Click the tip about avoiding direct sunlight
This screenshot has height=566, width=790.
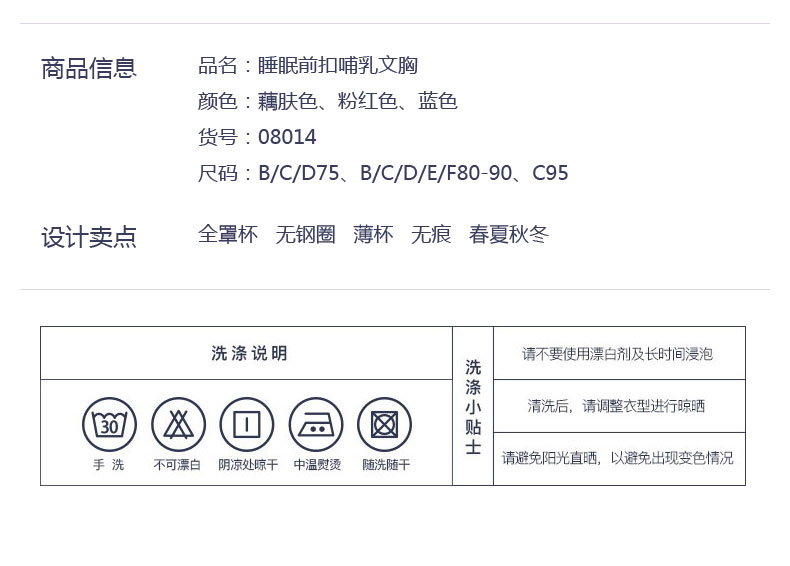click(x=617, y=458)
